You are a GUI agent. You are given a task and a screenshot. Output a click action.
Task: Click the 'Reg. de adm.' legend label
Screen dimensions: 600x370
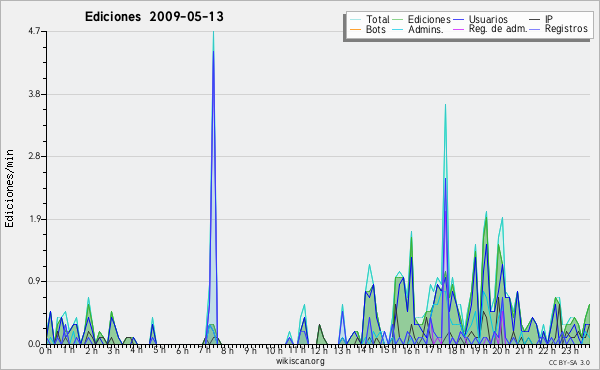[x=498, y=29]
